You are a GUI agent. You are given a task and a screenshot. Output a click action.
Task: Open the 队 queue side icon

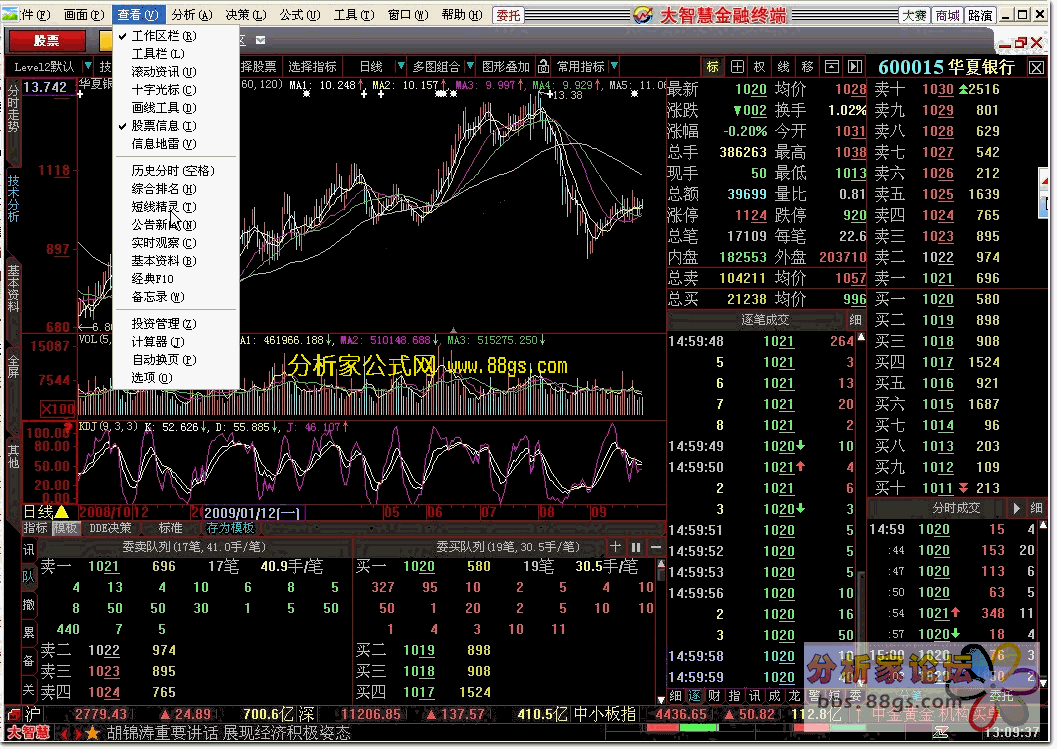pos(28,576)
